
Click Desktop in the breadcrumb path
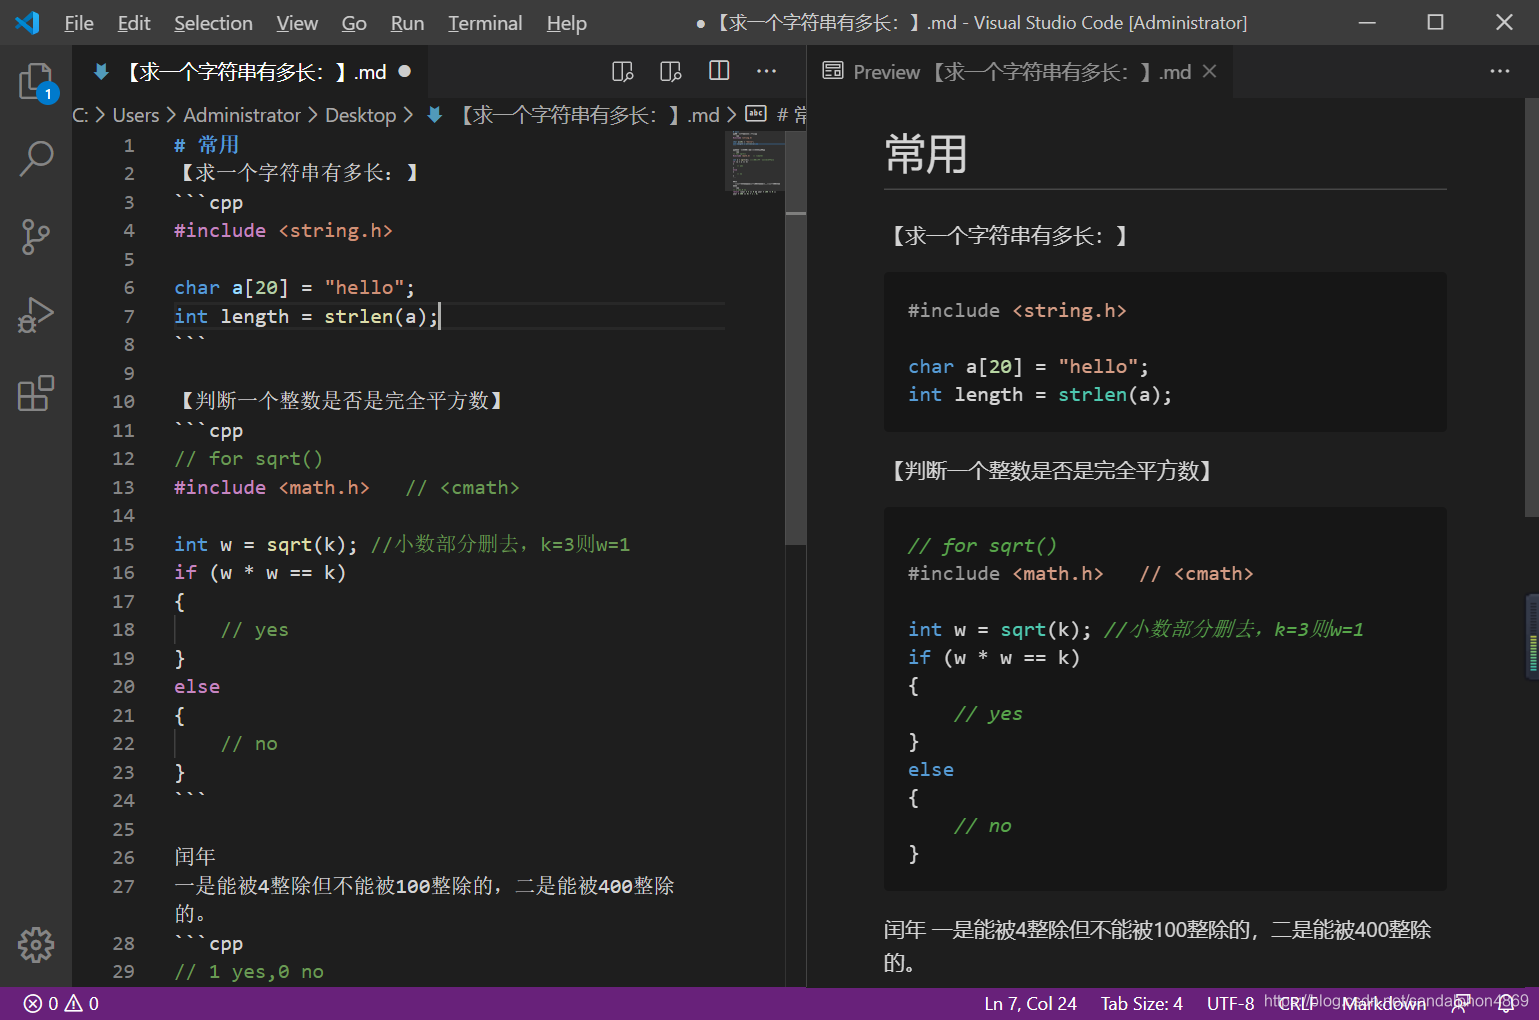[361, 115]
